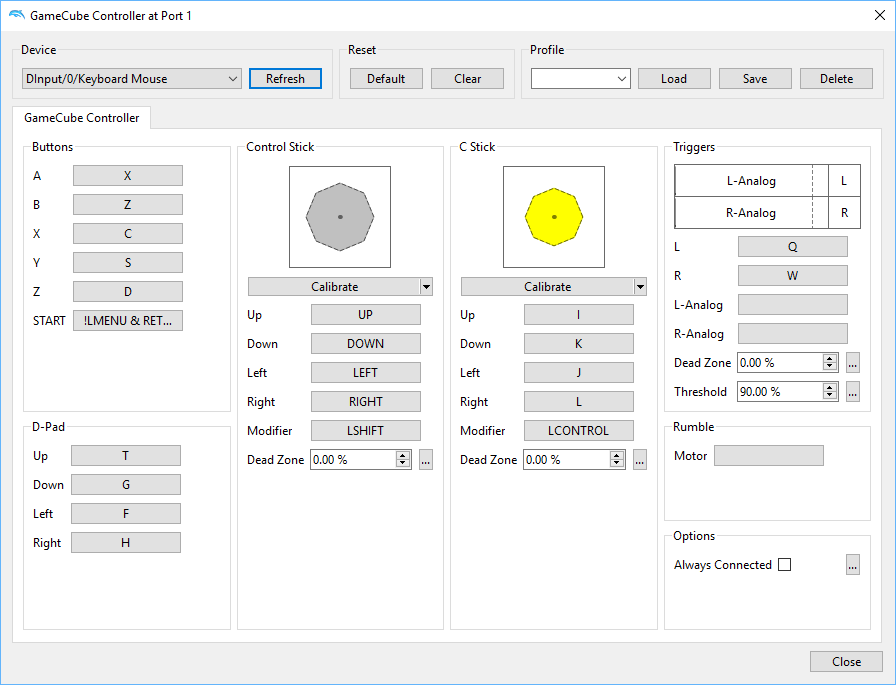The height and width of the screenshot is (685, 896).
Task: Remap the B button binding
Action: pos(128,205)
